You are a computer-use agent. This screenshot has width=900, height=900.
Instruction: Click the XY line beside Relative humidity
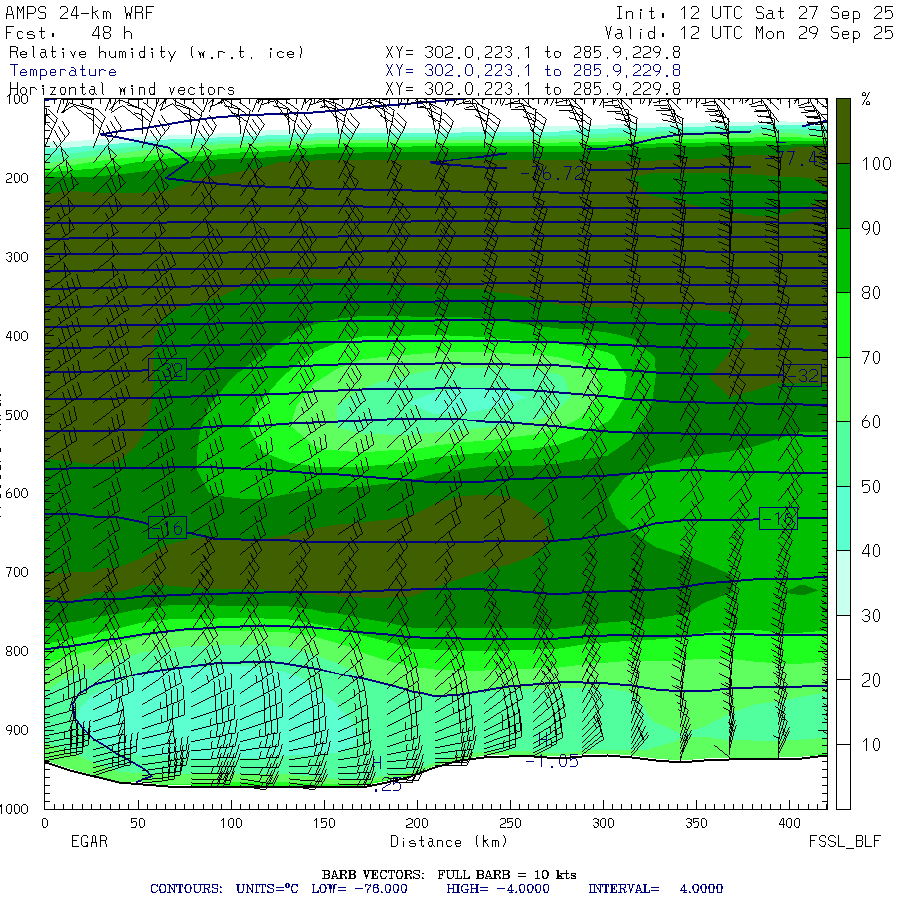coord(533,52)
